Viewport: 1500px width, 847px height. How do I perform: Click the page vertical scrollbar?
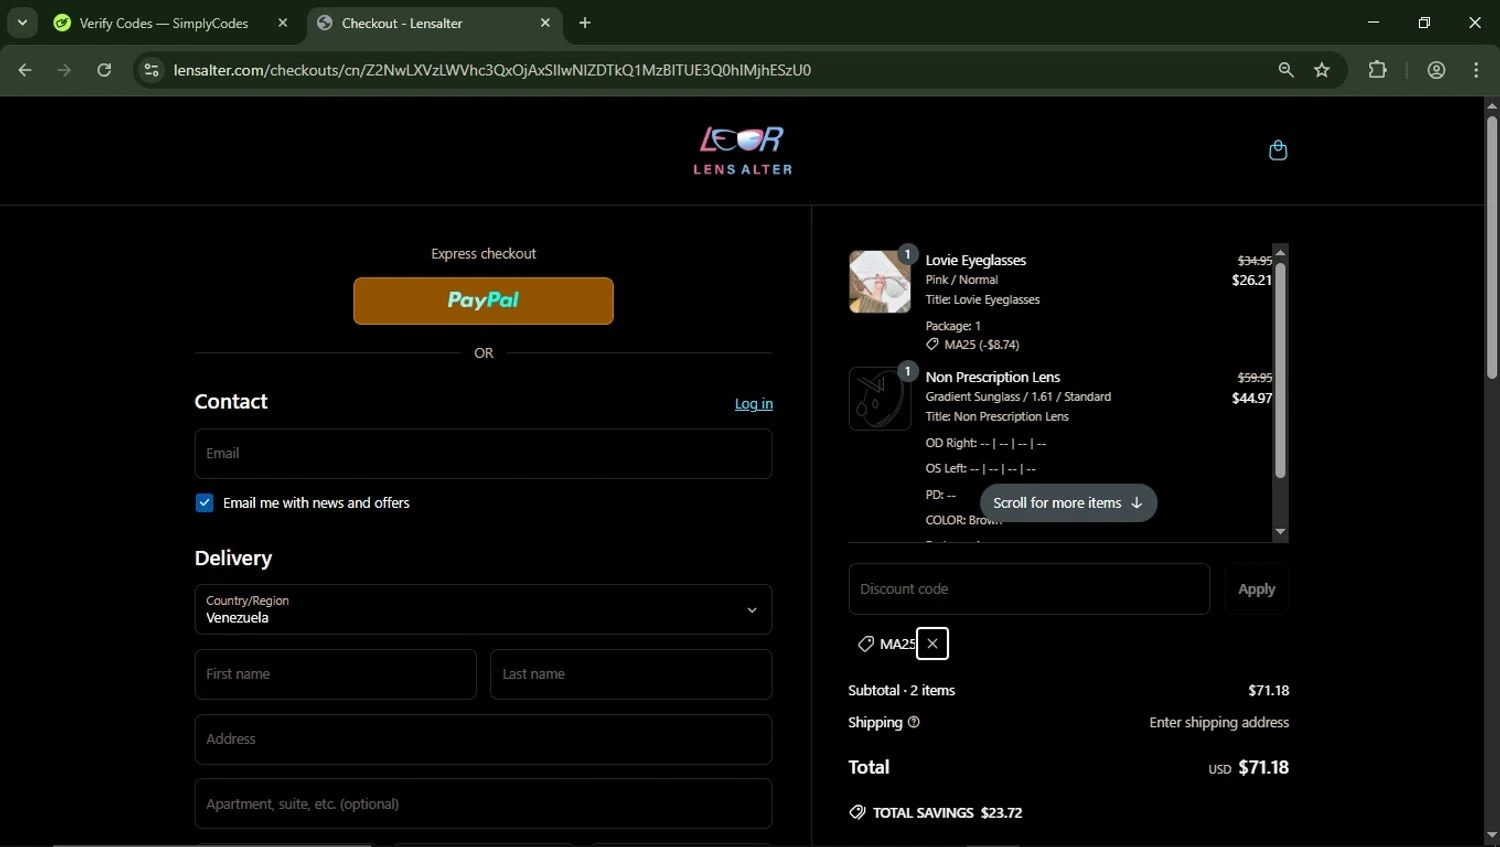click(x=1491, y=248)
